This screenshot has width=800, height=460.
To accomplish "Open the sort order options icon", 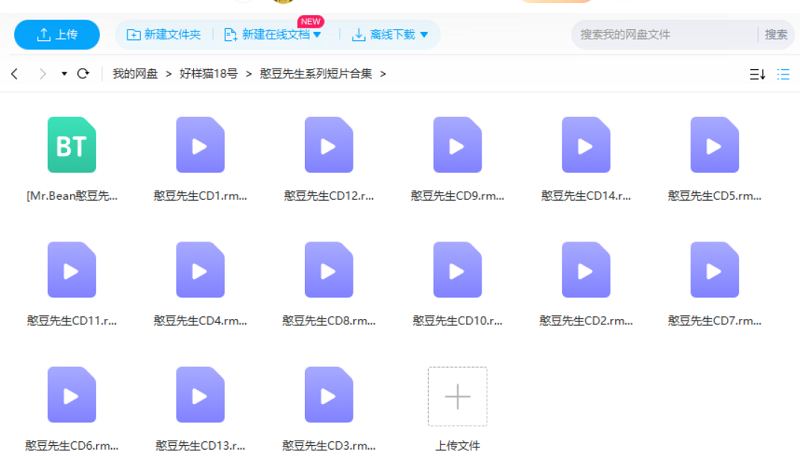I will point(757,74).
